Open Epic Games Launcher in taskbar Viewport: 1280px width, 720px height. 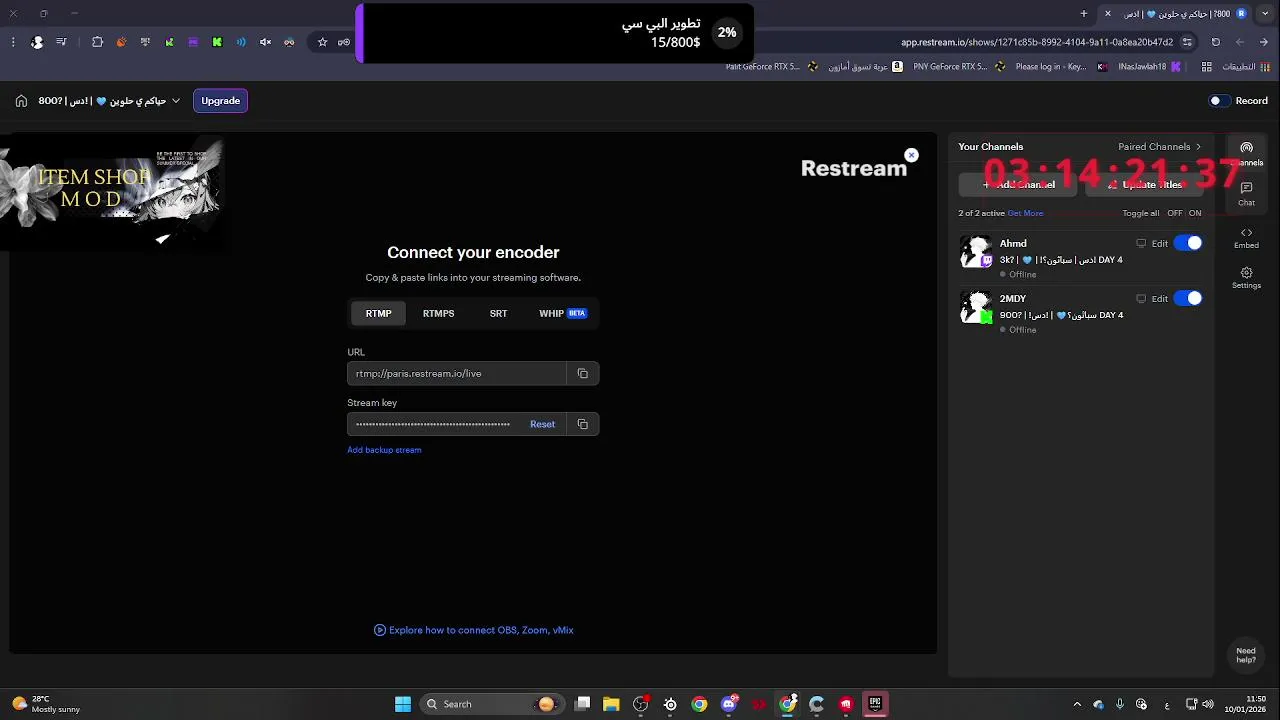[x=875, y=704]
